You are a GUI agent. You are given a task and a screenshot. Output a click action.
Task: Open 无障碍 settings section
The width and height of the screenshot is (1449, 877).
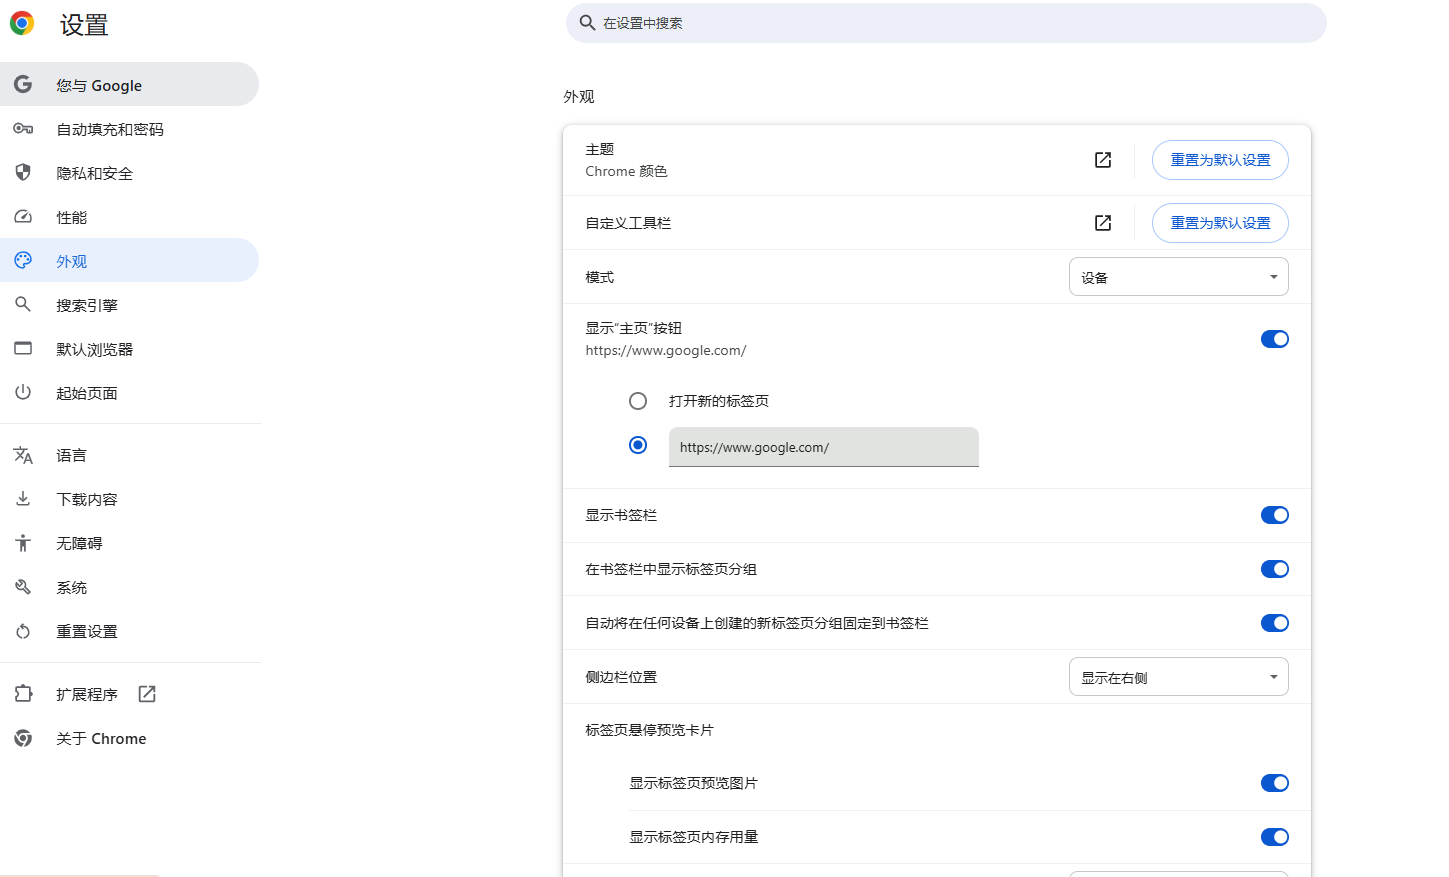(129, 543)
